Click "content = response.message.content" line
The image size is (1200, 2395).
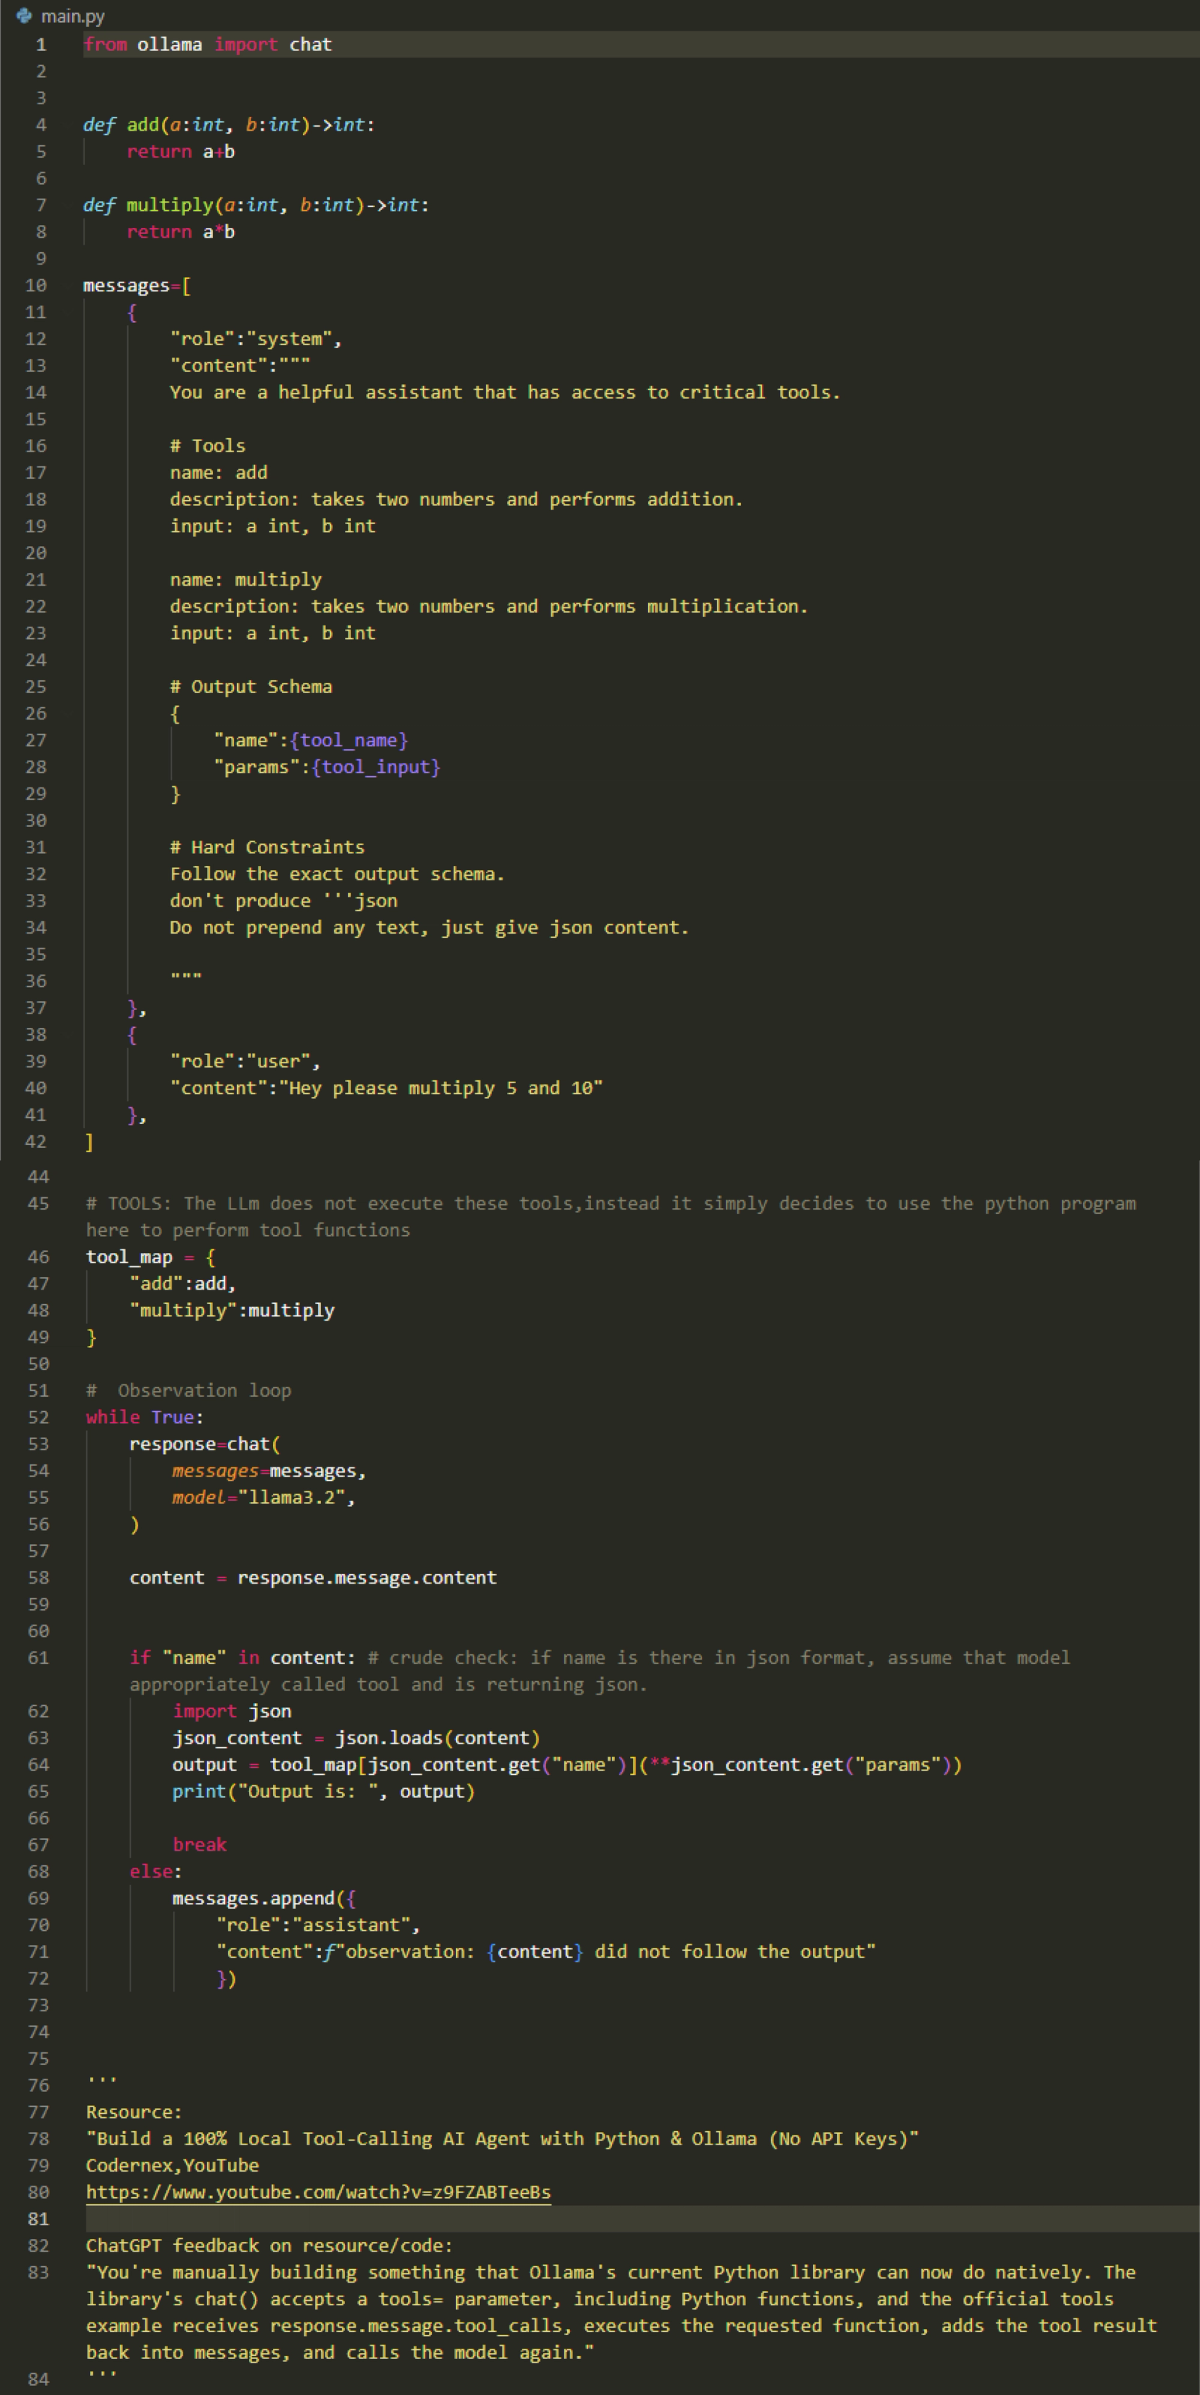click(313, 1578)
